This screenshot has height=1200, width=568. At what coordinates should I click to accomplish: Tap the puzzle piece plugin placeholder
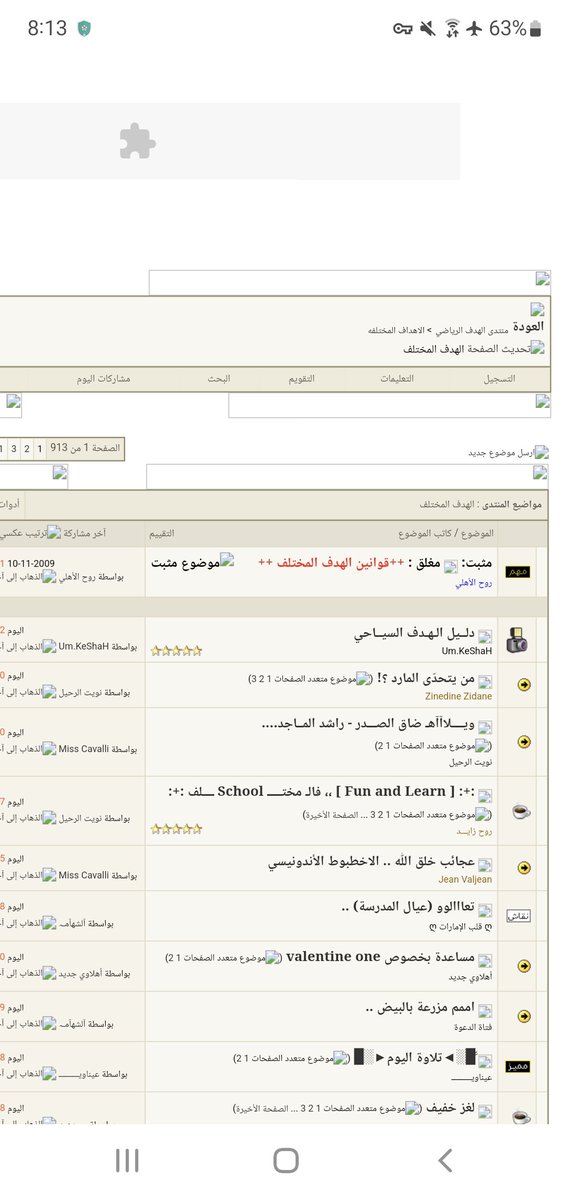click(138, 141)
